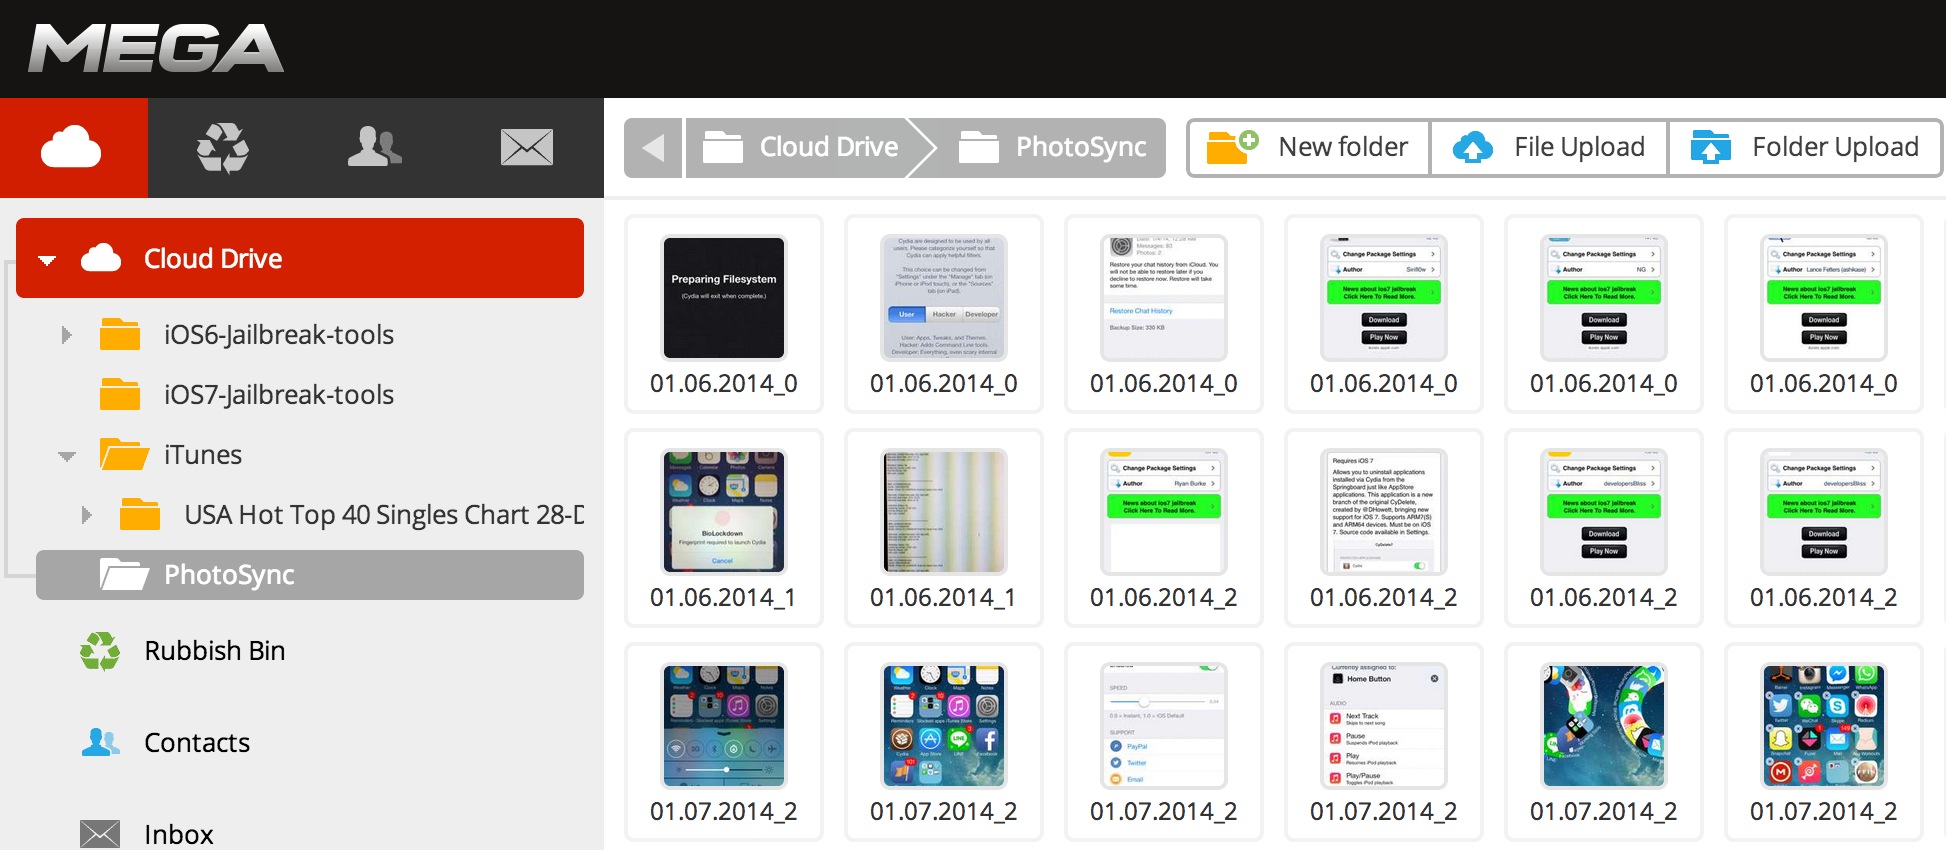
Task: Select the BioLockdown screenshot thumbnail
Action: (724, 512)
